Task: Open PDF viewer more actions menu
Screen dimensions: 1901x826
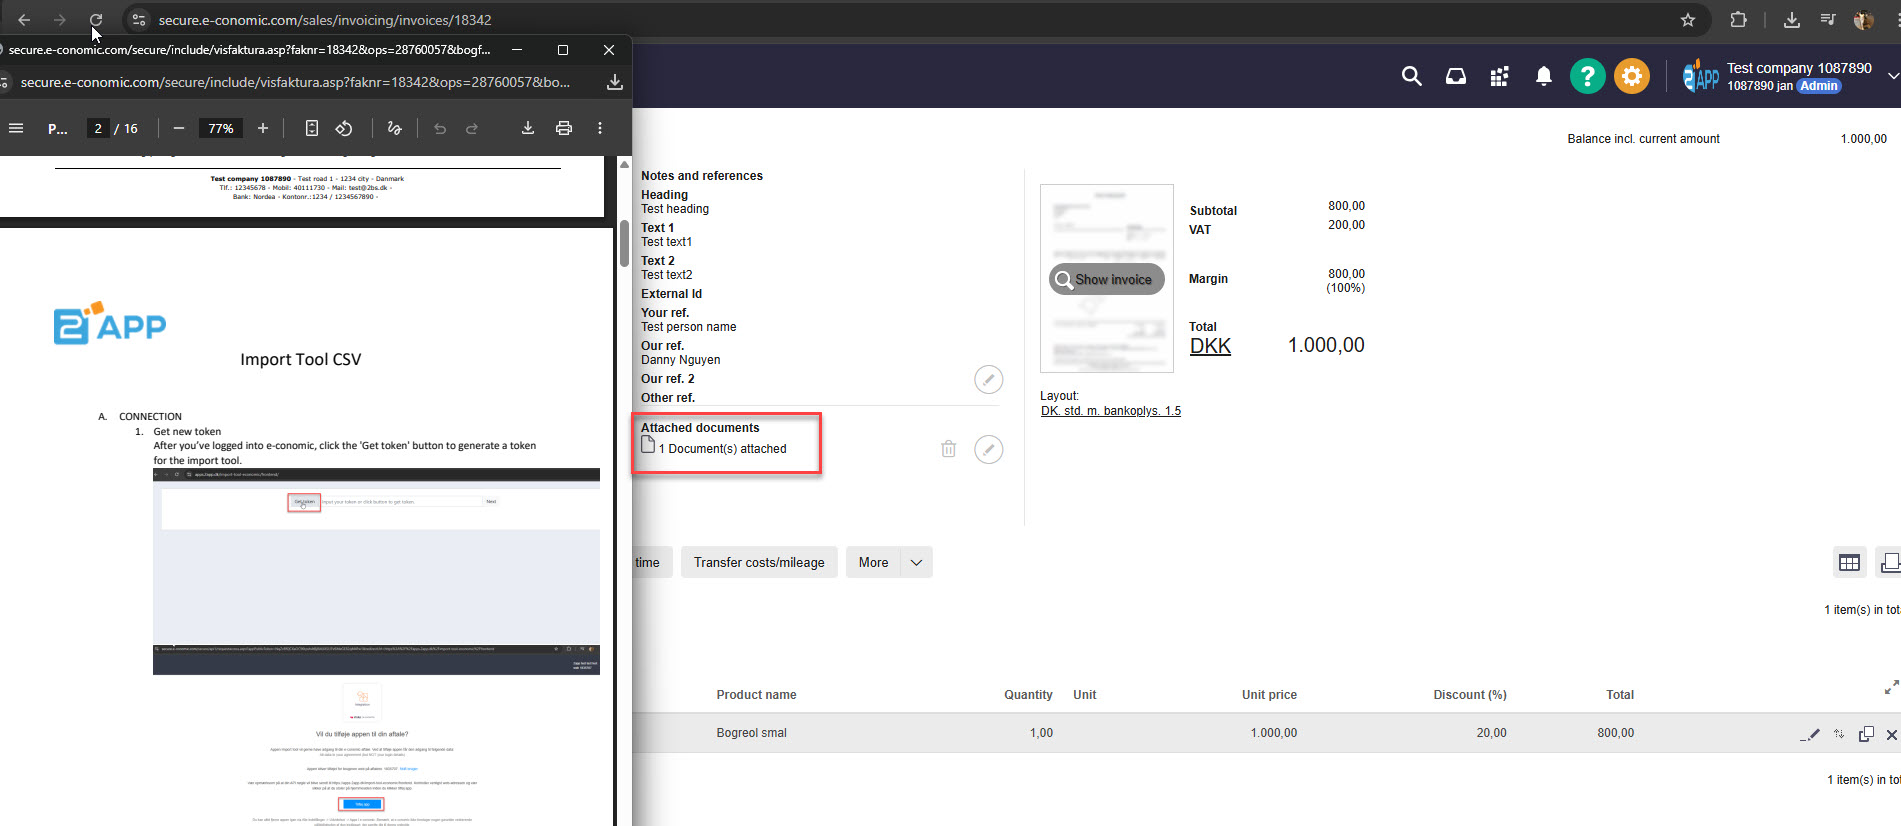Action: point(600,128)
